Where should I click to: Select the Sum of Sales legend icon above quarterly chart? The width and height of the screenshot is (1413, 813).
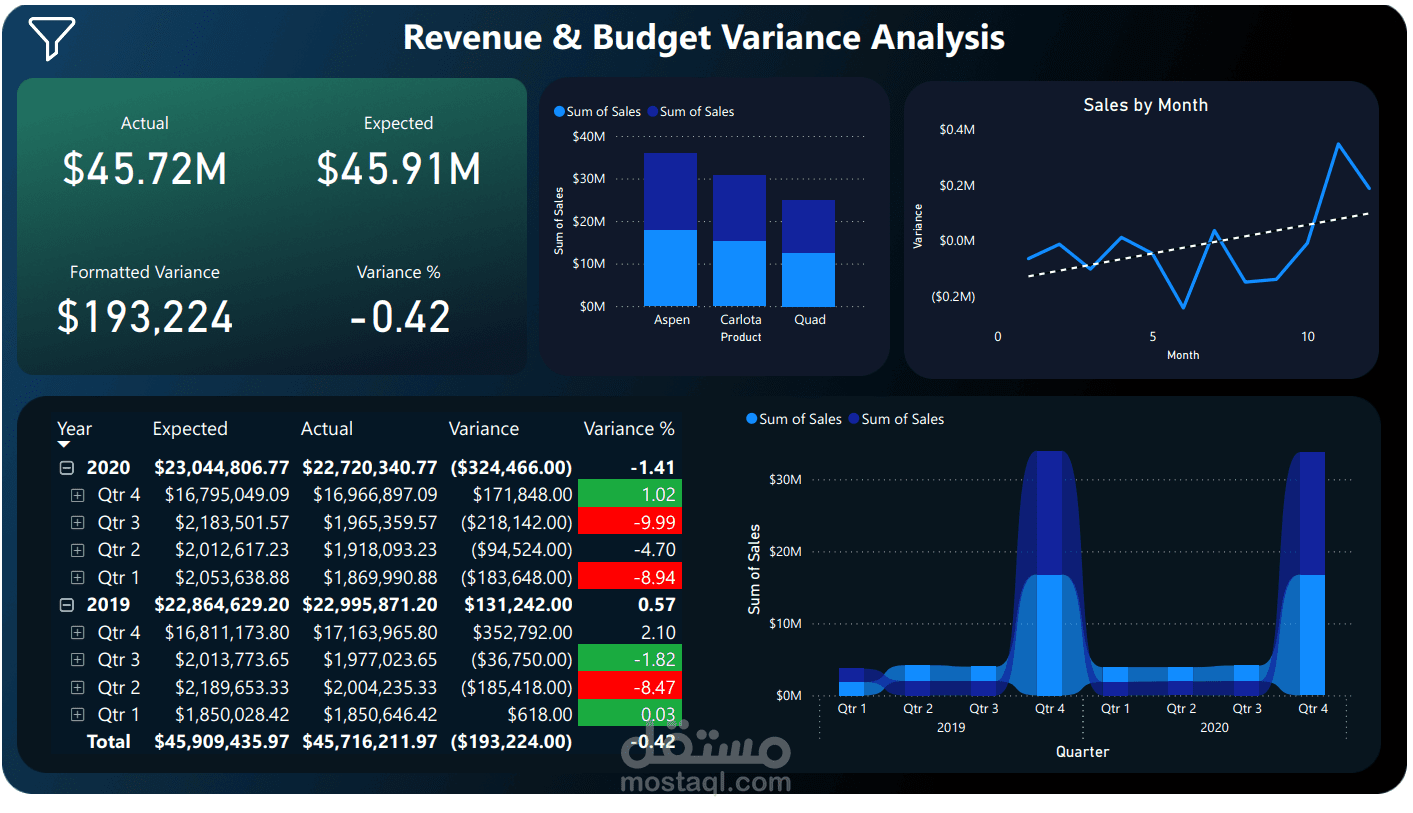click(x=751, y=419)
